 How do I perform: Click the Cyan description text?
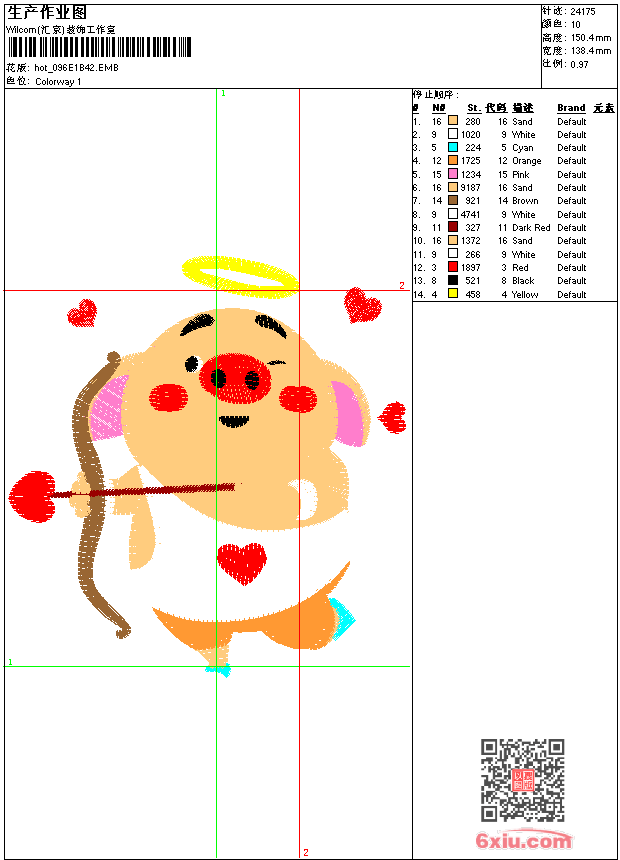pos(523,148)
